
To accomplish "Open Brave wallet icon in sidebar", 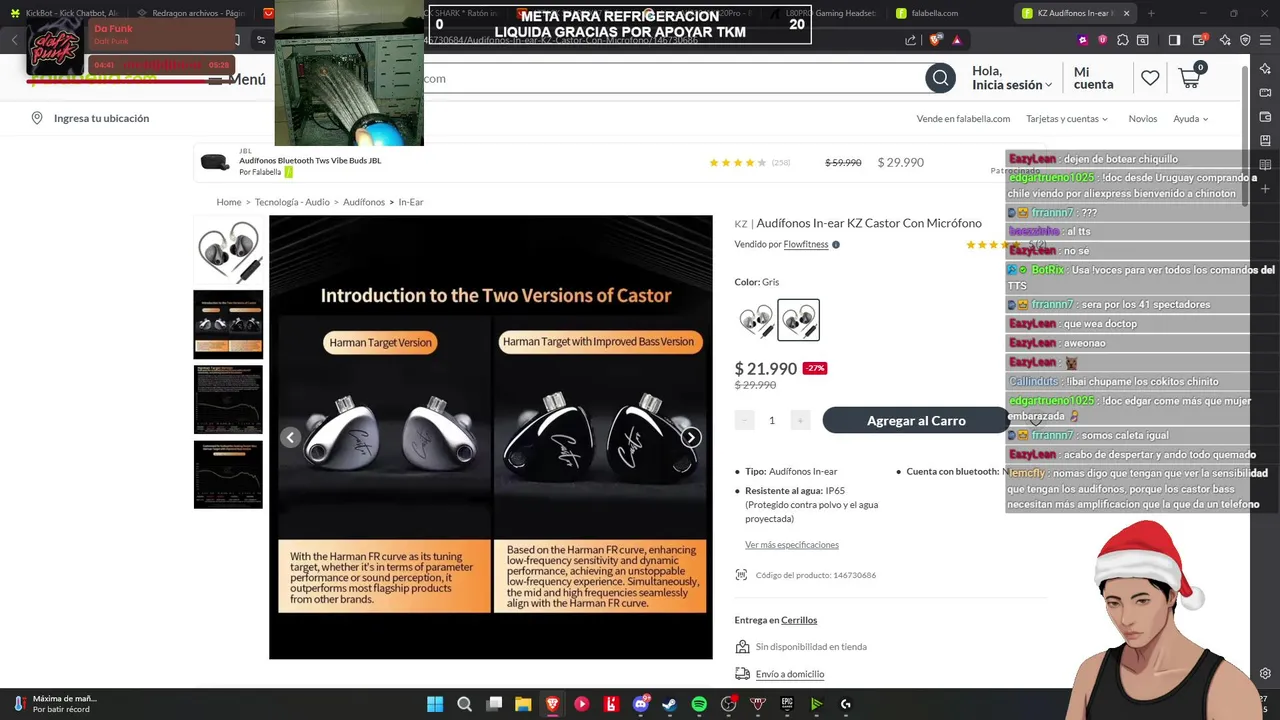I will coord(1266,117).
